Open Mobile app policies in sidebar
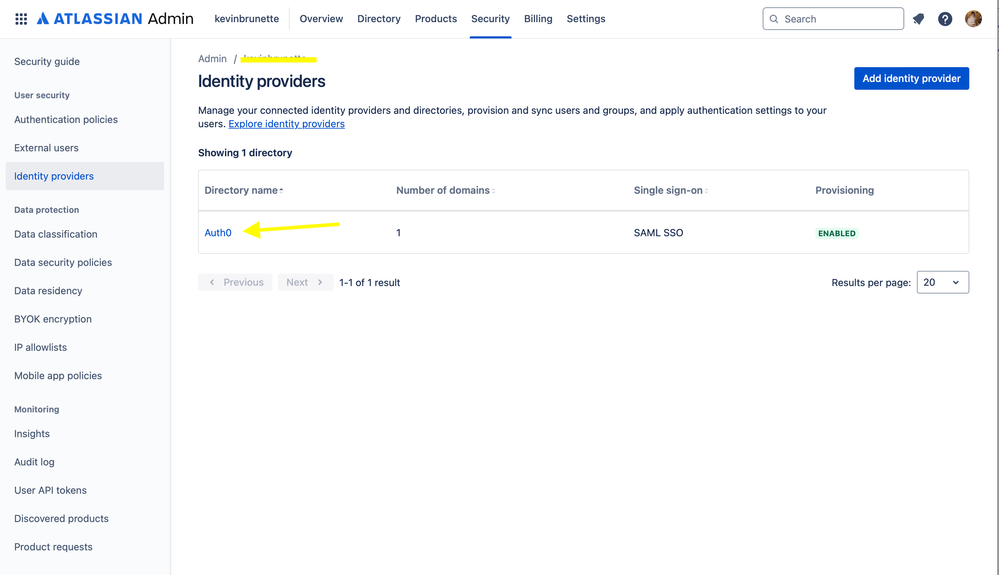This screenshot has height=575, width=999. tap(58, 376)
